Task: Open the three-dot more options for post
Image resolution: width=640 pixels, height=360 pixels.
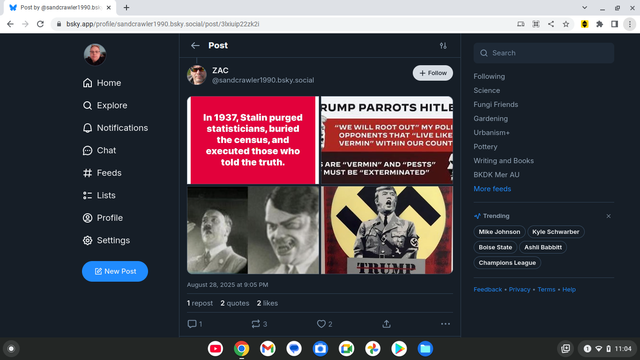Action: (x=445, y=324)
